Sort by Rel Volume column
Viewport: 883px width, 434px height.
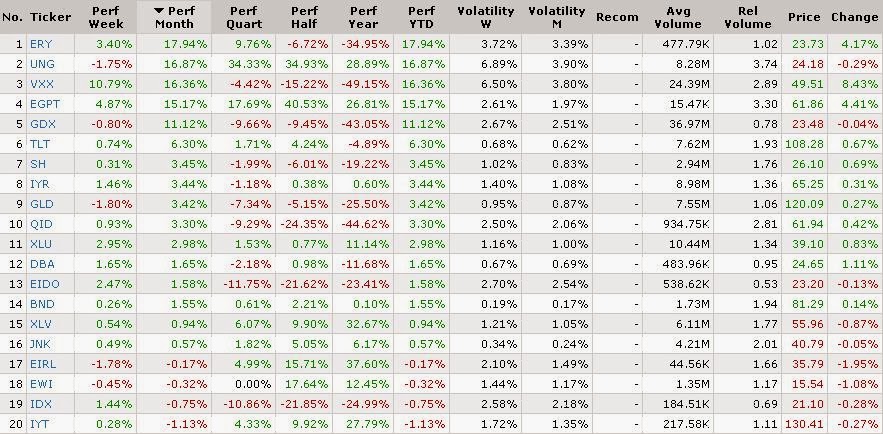[x=752, y=17]
